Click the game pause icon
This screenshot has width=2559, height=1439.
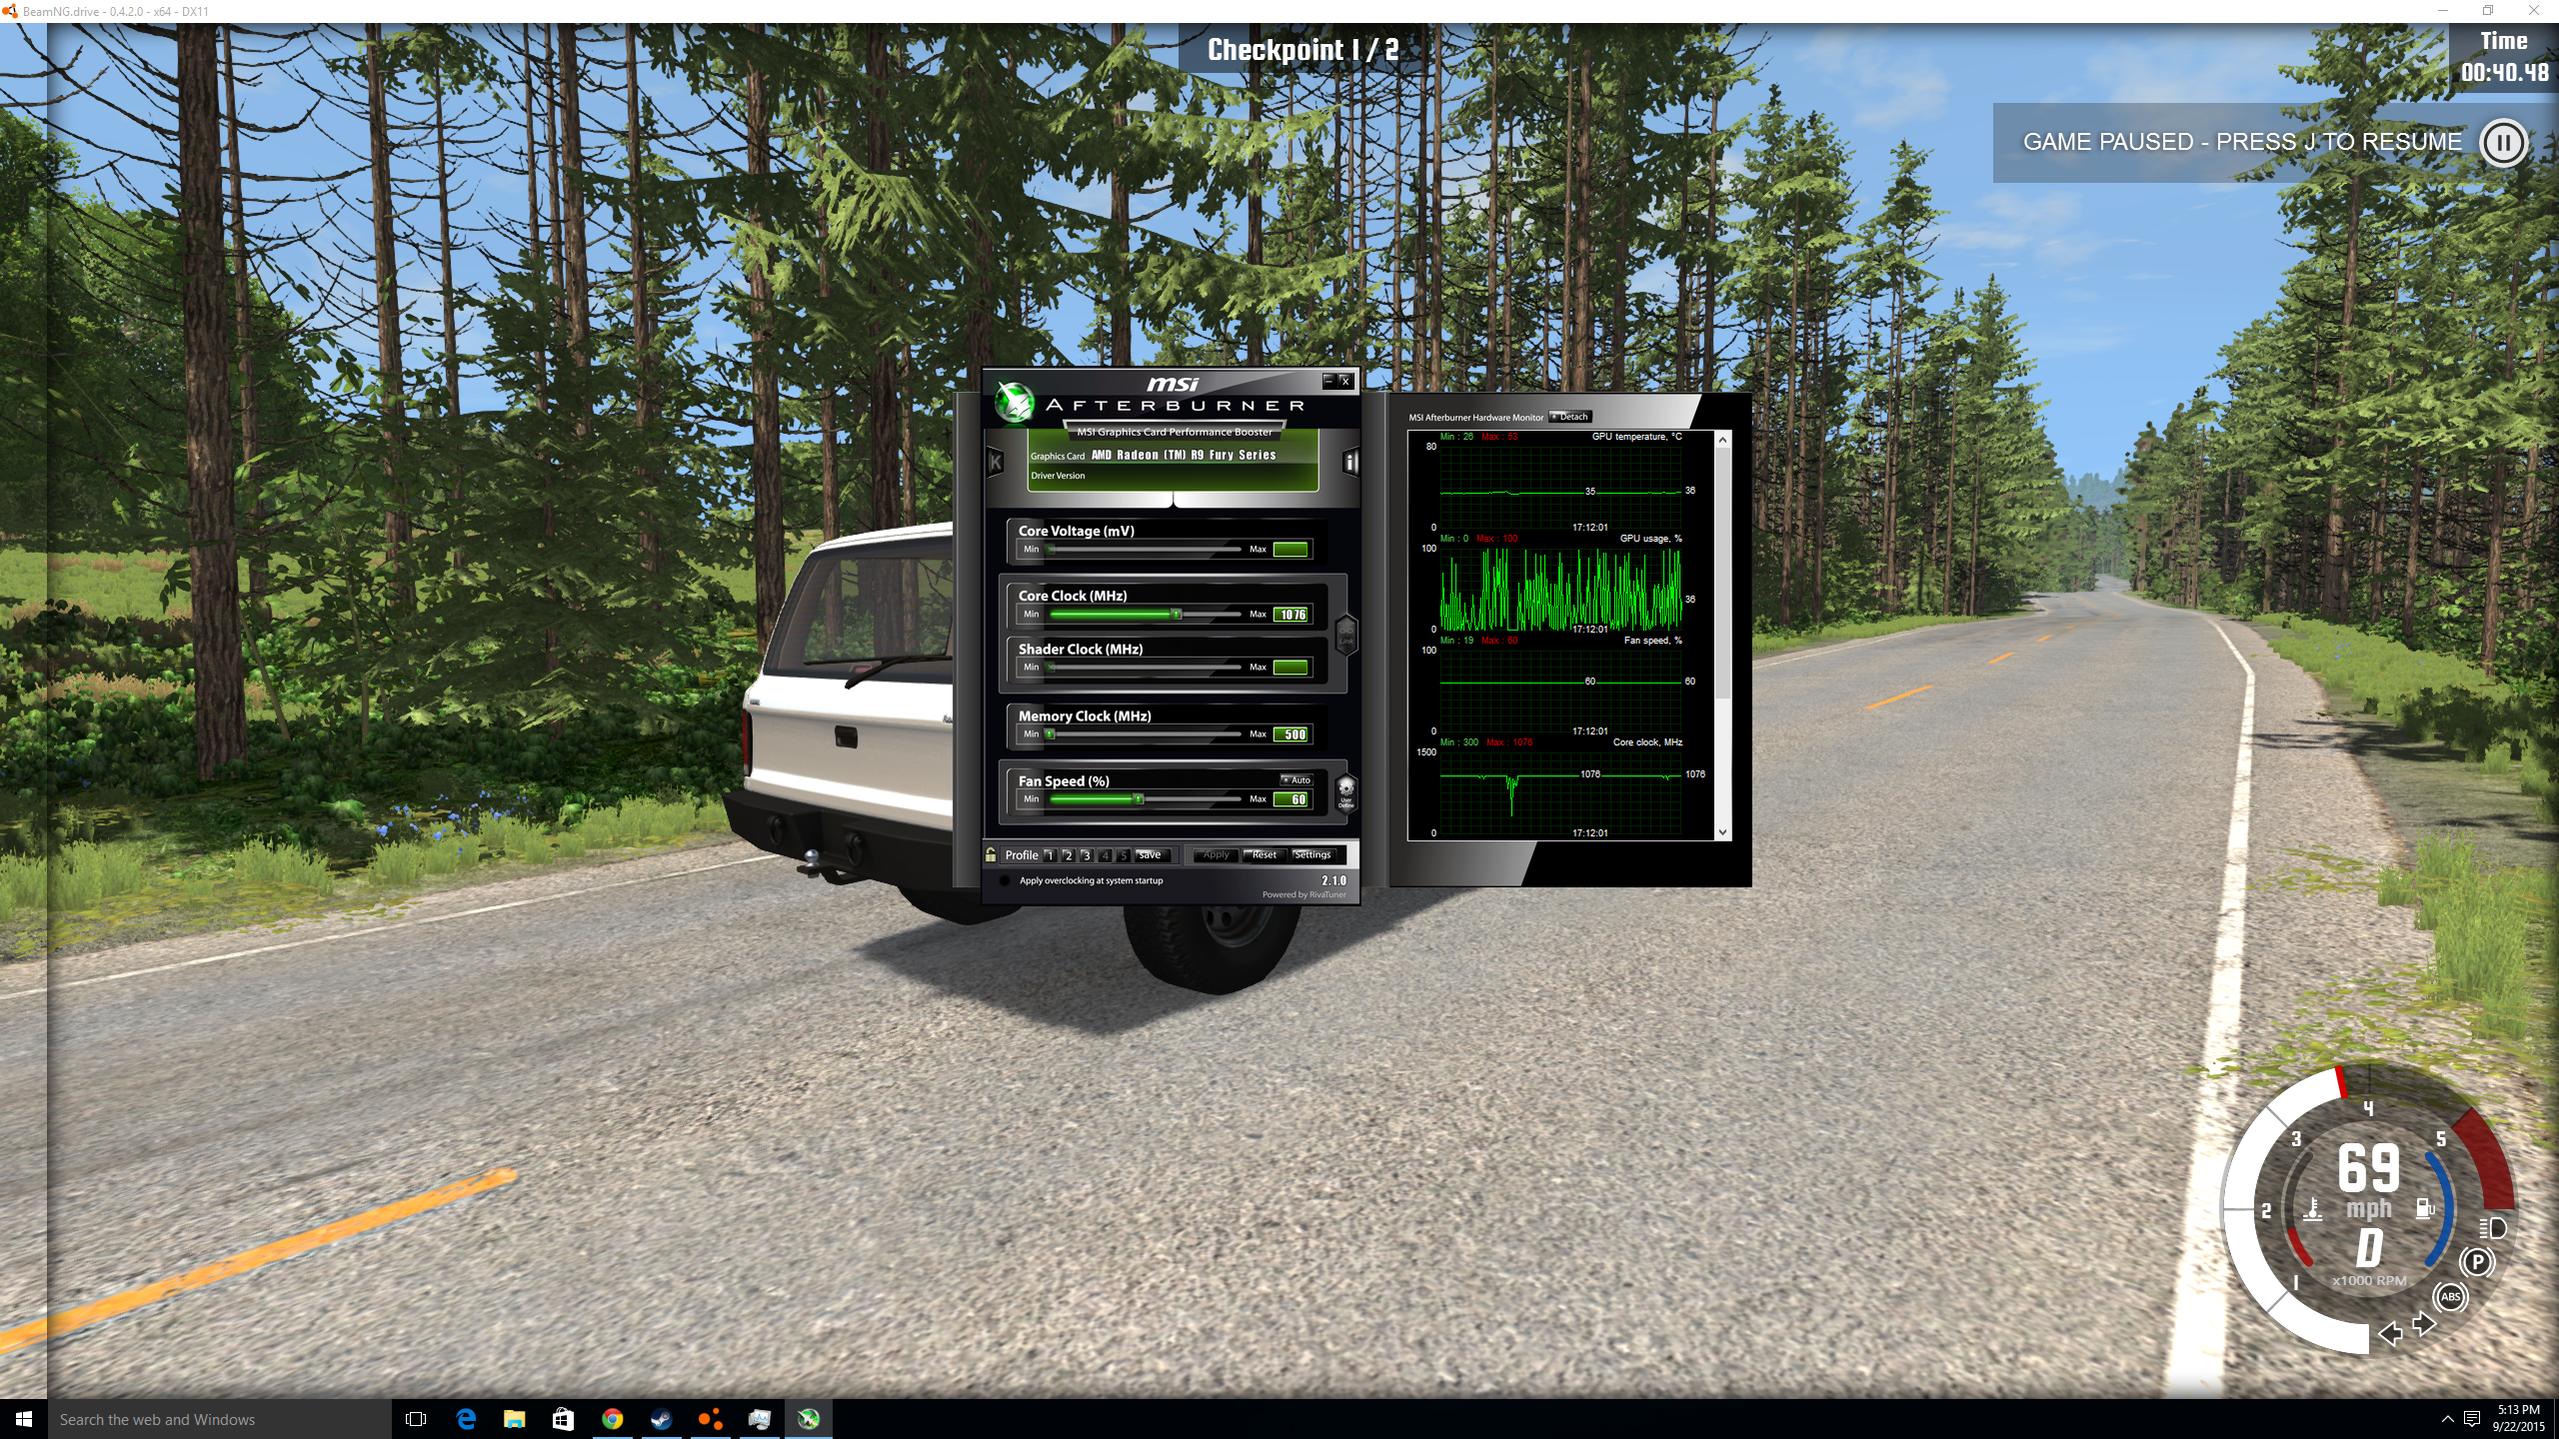pos(2503,142)
